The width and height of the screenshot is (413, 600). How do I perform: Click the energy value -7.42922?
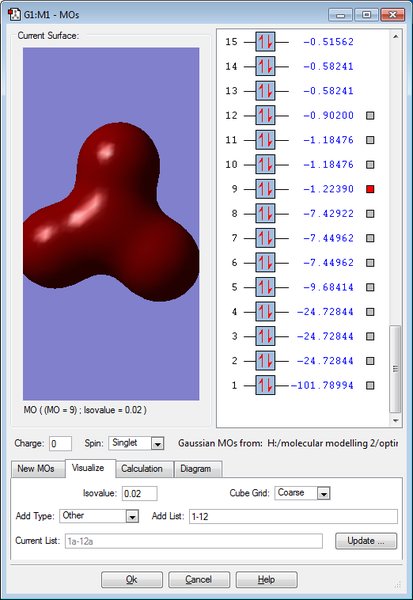(x=328, y=214)
